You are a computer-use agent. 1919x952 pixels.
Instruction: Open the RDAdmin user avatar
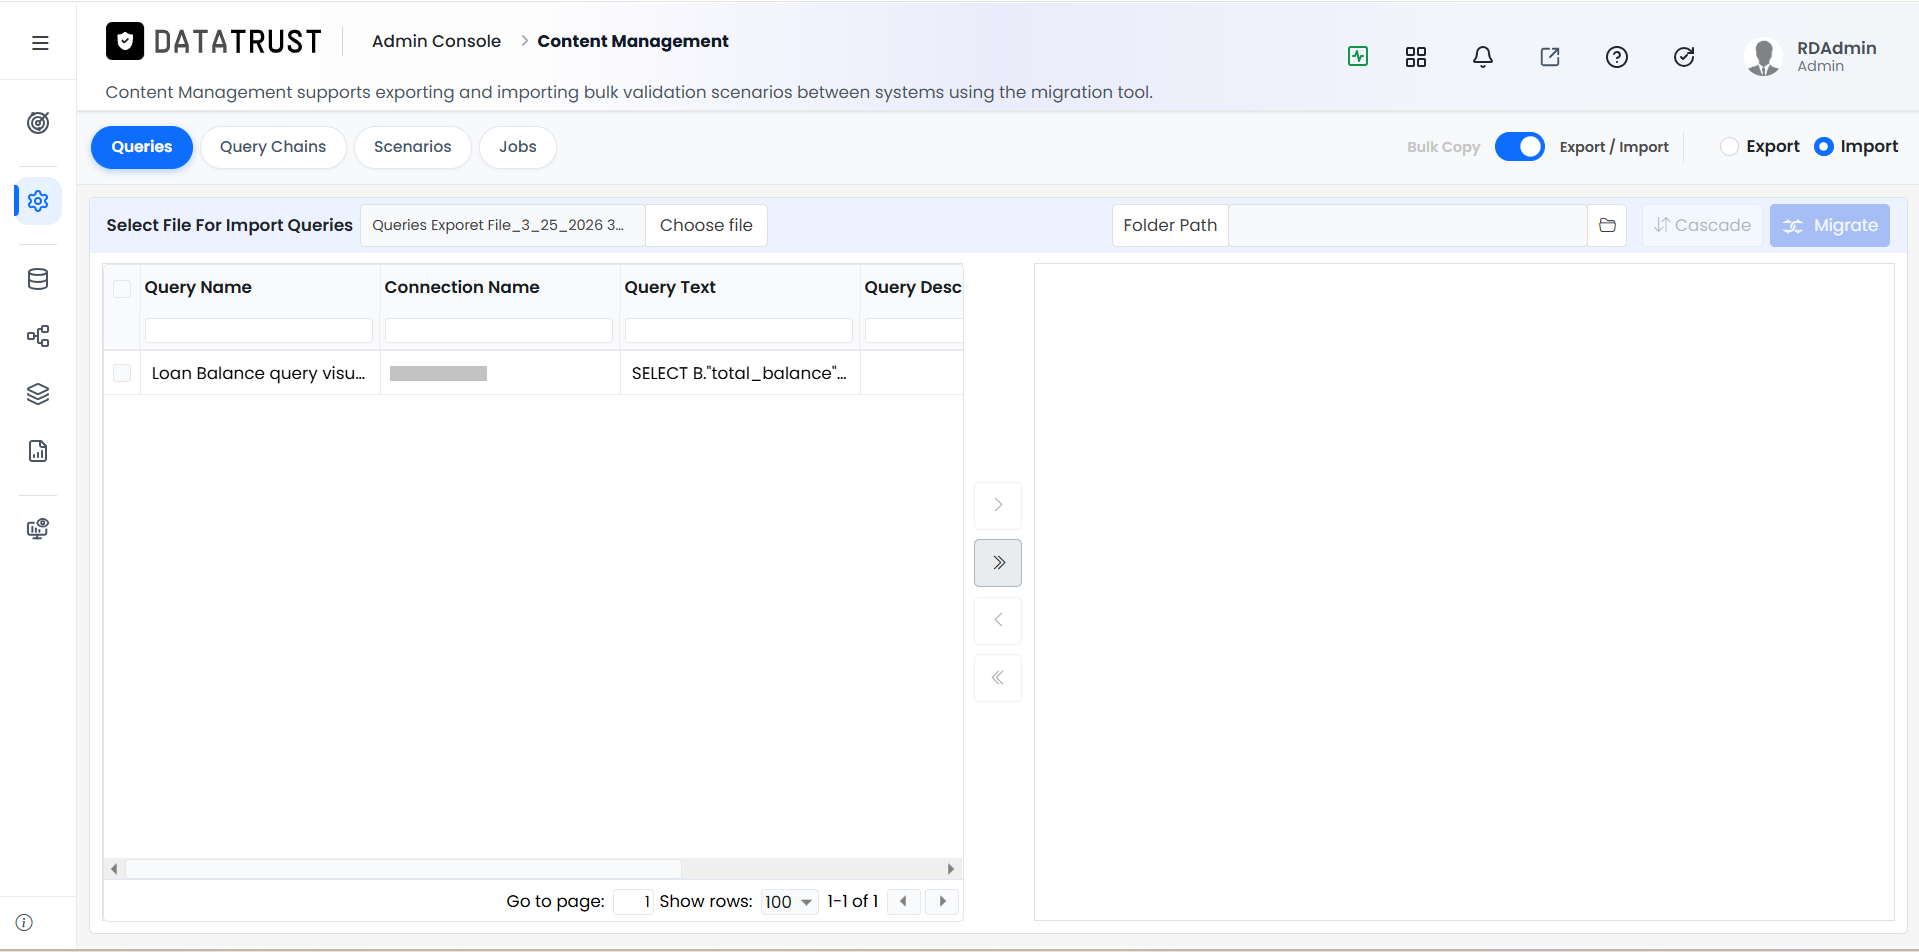(x=1763, y=57)
